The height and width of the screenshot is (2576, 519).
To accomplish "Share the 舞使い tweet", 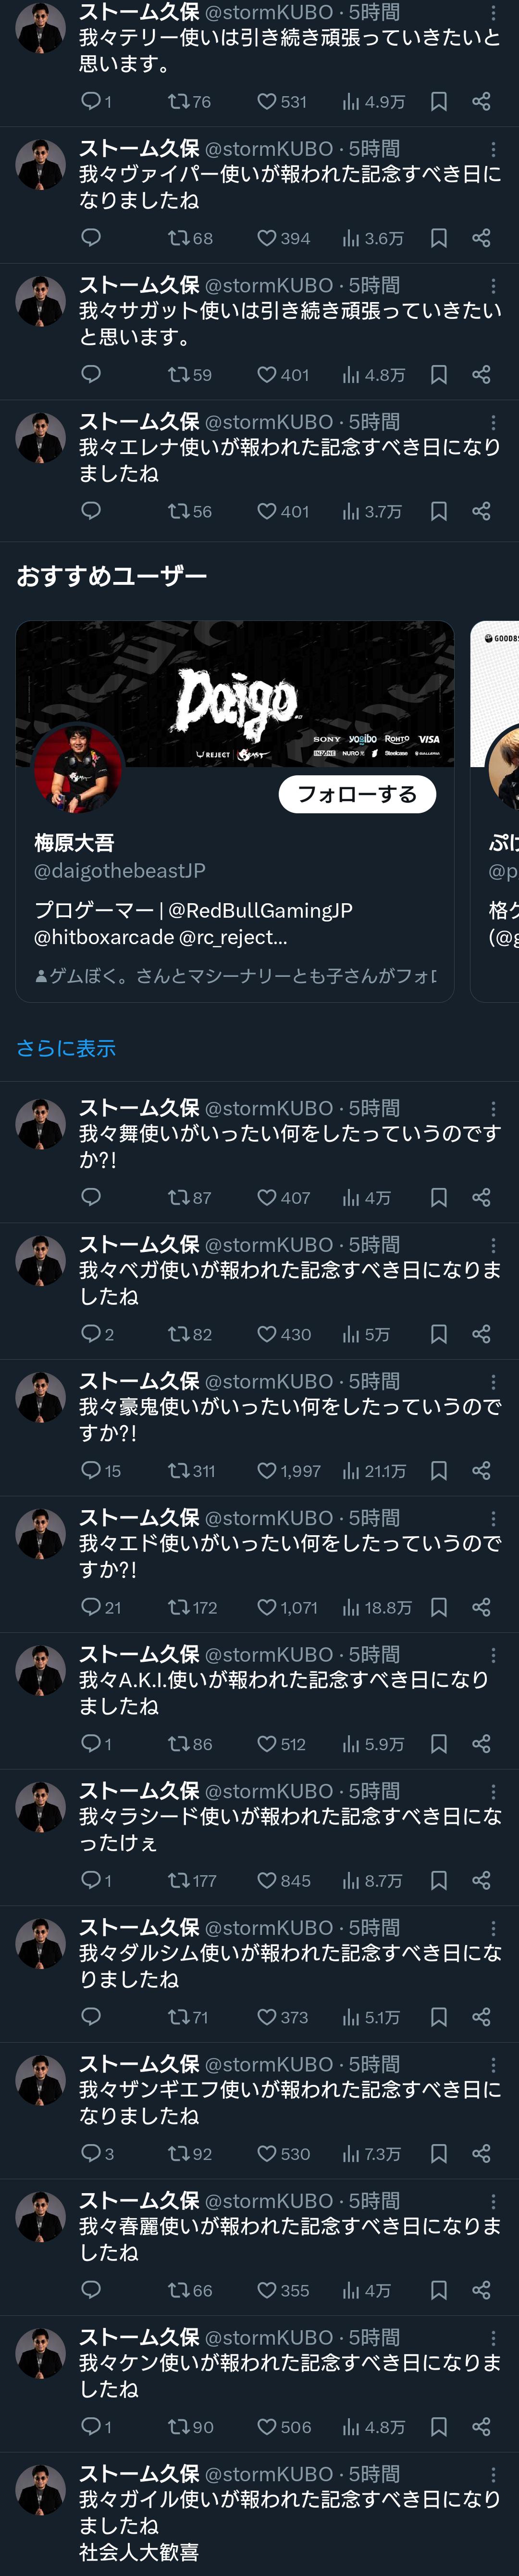I will click(x=481, y=1197).
